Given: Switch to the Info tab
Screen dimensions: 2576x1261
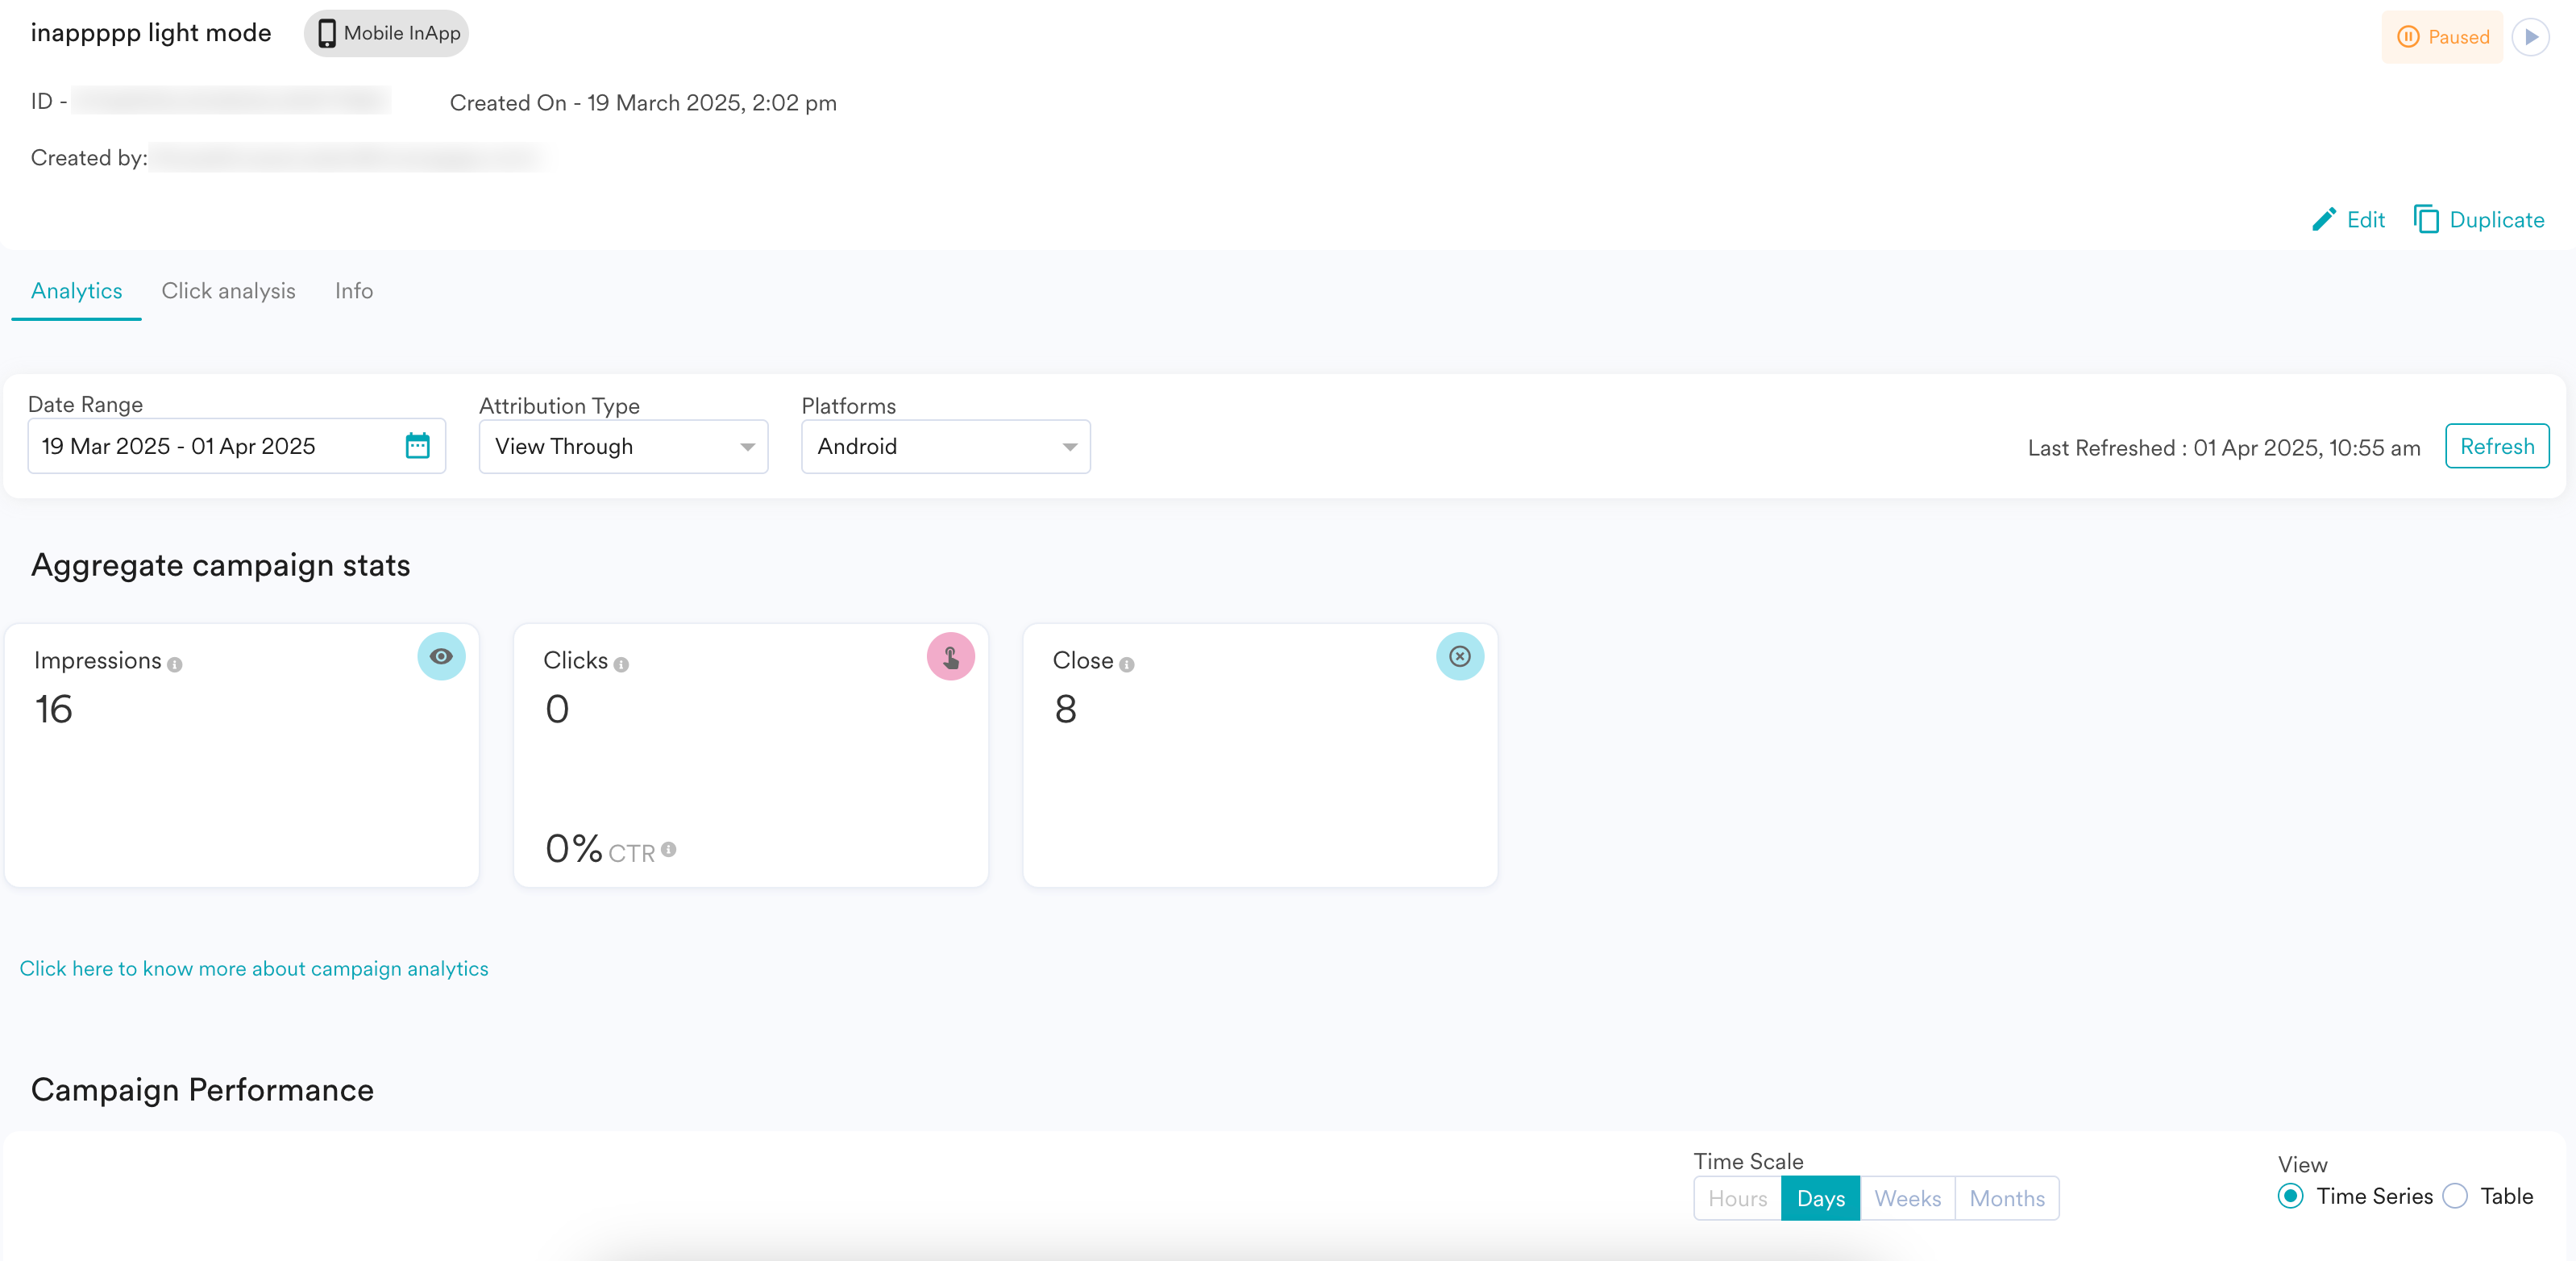Looking at the screenshot, I should pyautogui.click(x=354, y=291).
